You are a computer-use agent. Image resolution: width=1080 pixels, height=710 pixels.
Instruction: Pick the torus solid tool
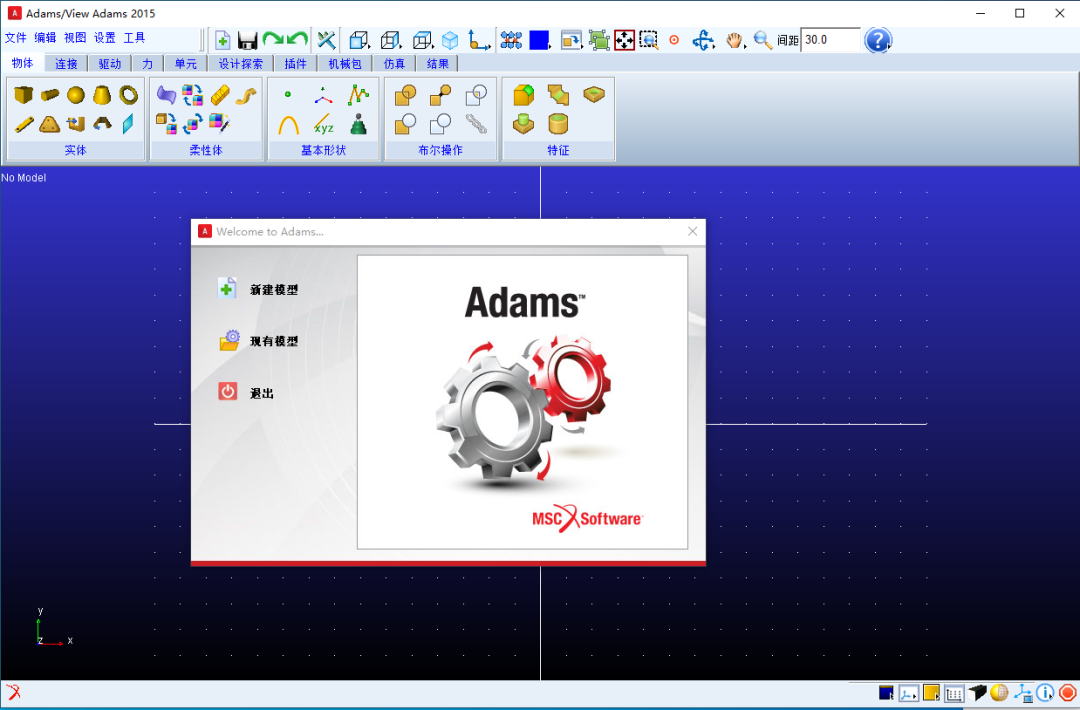coord(129,94)
